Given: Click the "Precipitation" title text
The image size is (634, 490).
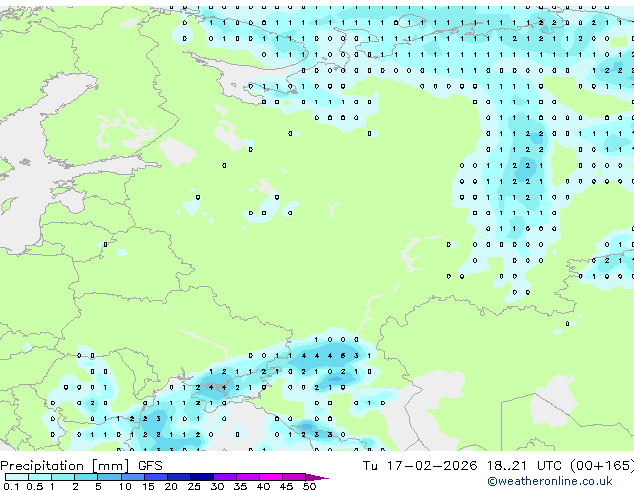Looking at the screenshot, I should [x=42, y=466].
